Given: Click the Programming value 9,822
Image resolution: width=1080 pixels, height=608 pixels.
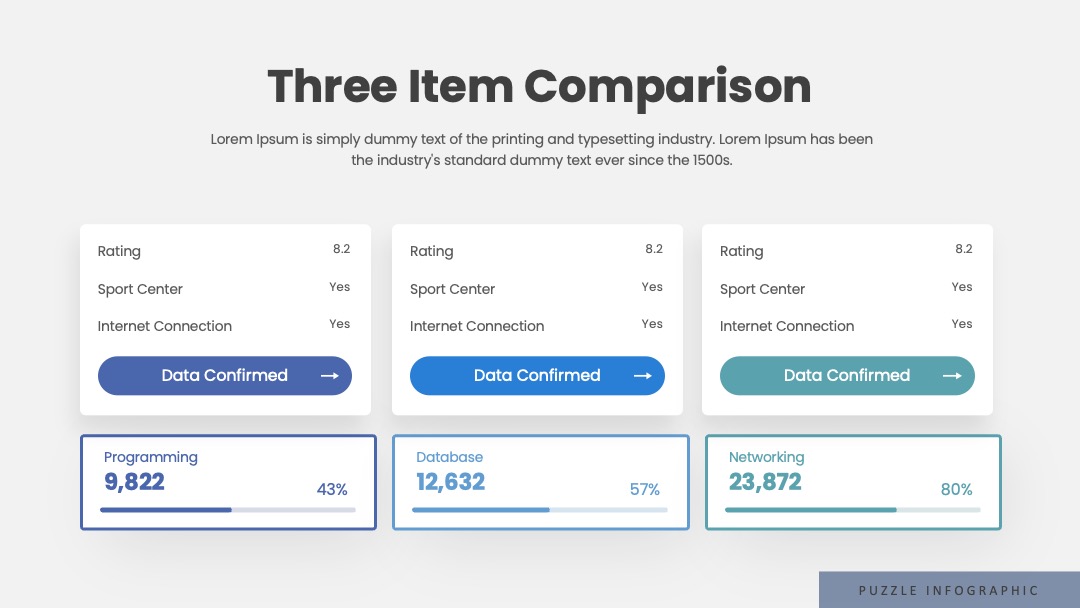Looking at the screenshot, I should (134, 482).
